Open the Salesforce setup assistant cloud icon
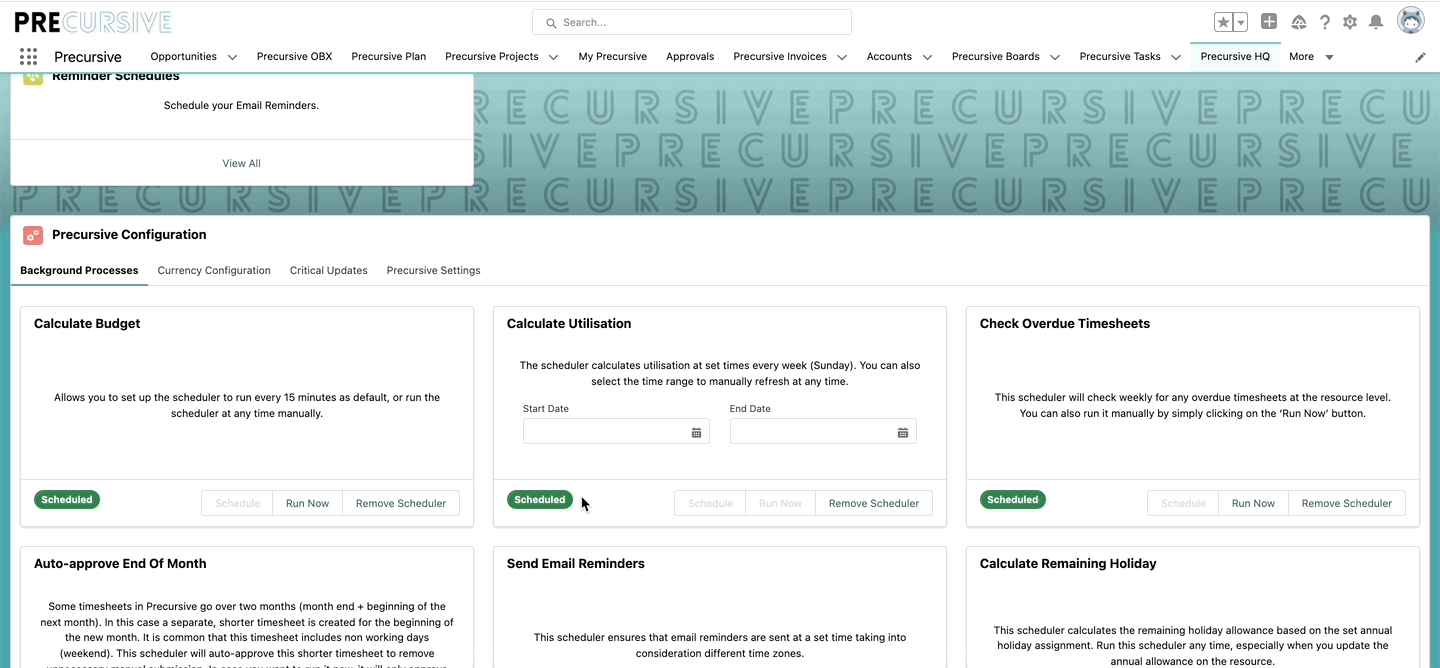 (1299, 22)
